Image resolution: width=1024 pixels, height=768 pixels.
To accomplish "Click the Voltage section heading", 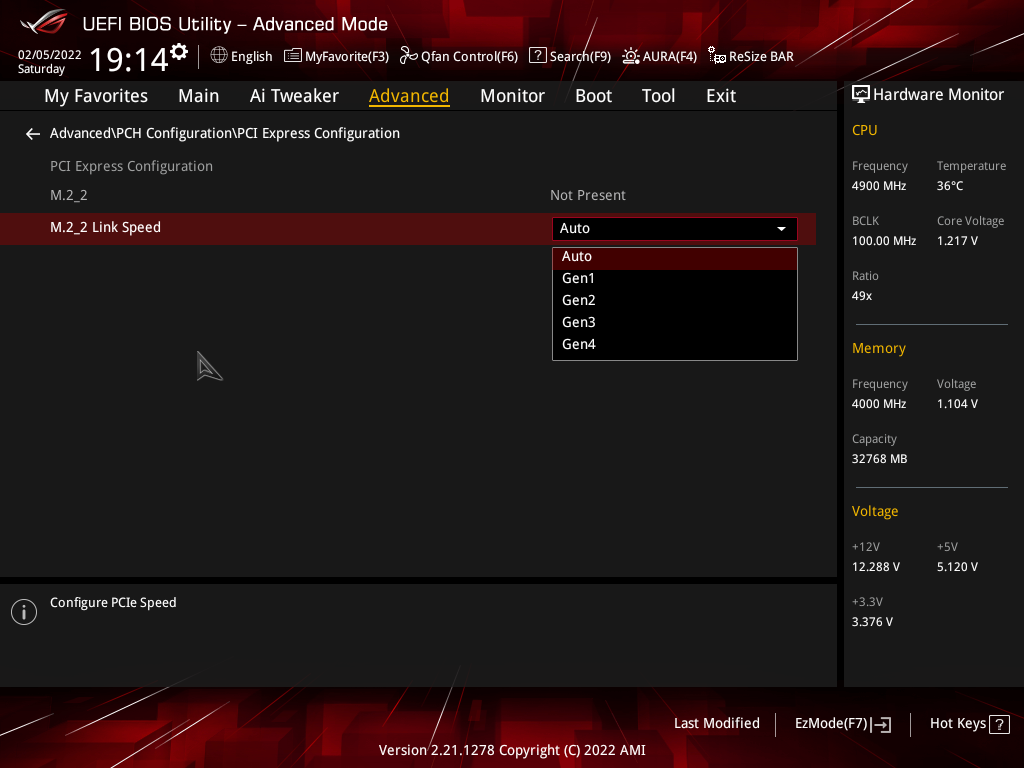I will pyautogui.click(x=874, y=511).
